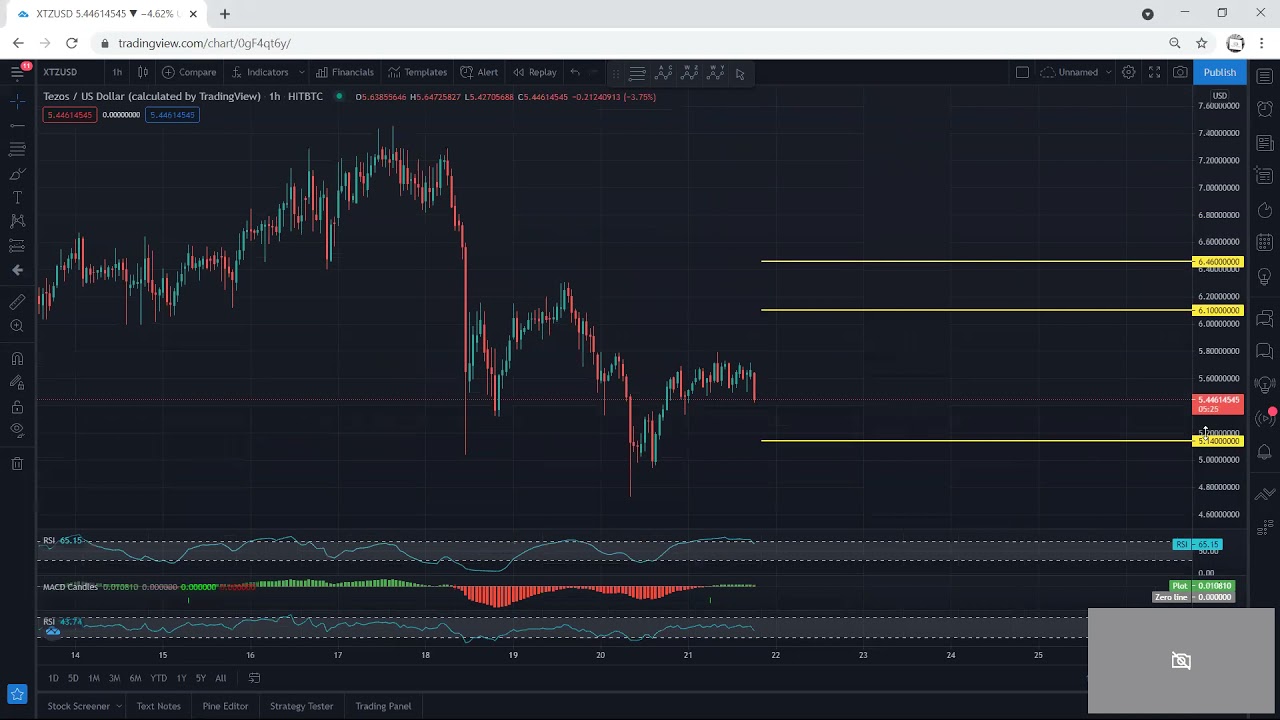Open the notifications bell panel
The height and width of the screenshot is (720, 1280).
pos(1265,452)
